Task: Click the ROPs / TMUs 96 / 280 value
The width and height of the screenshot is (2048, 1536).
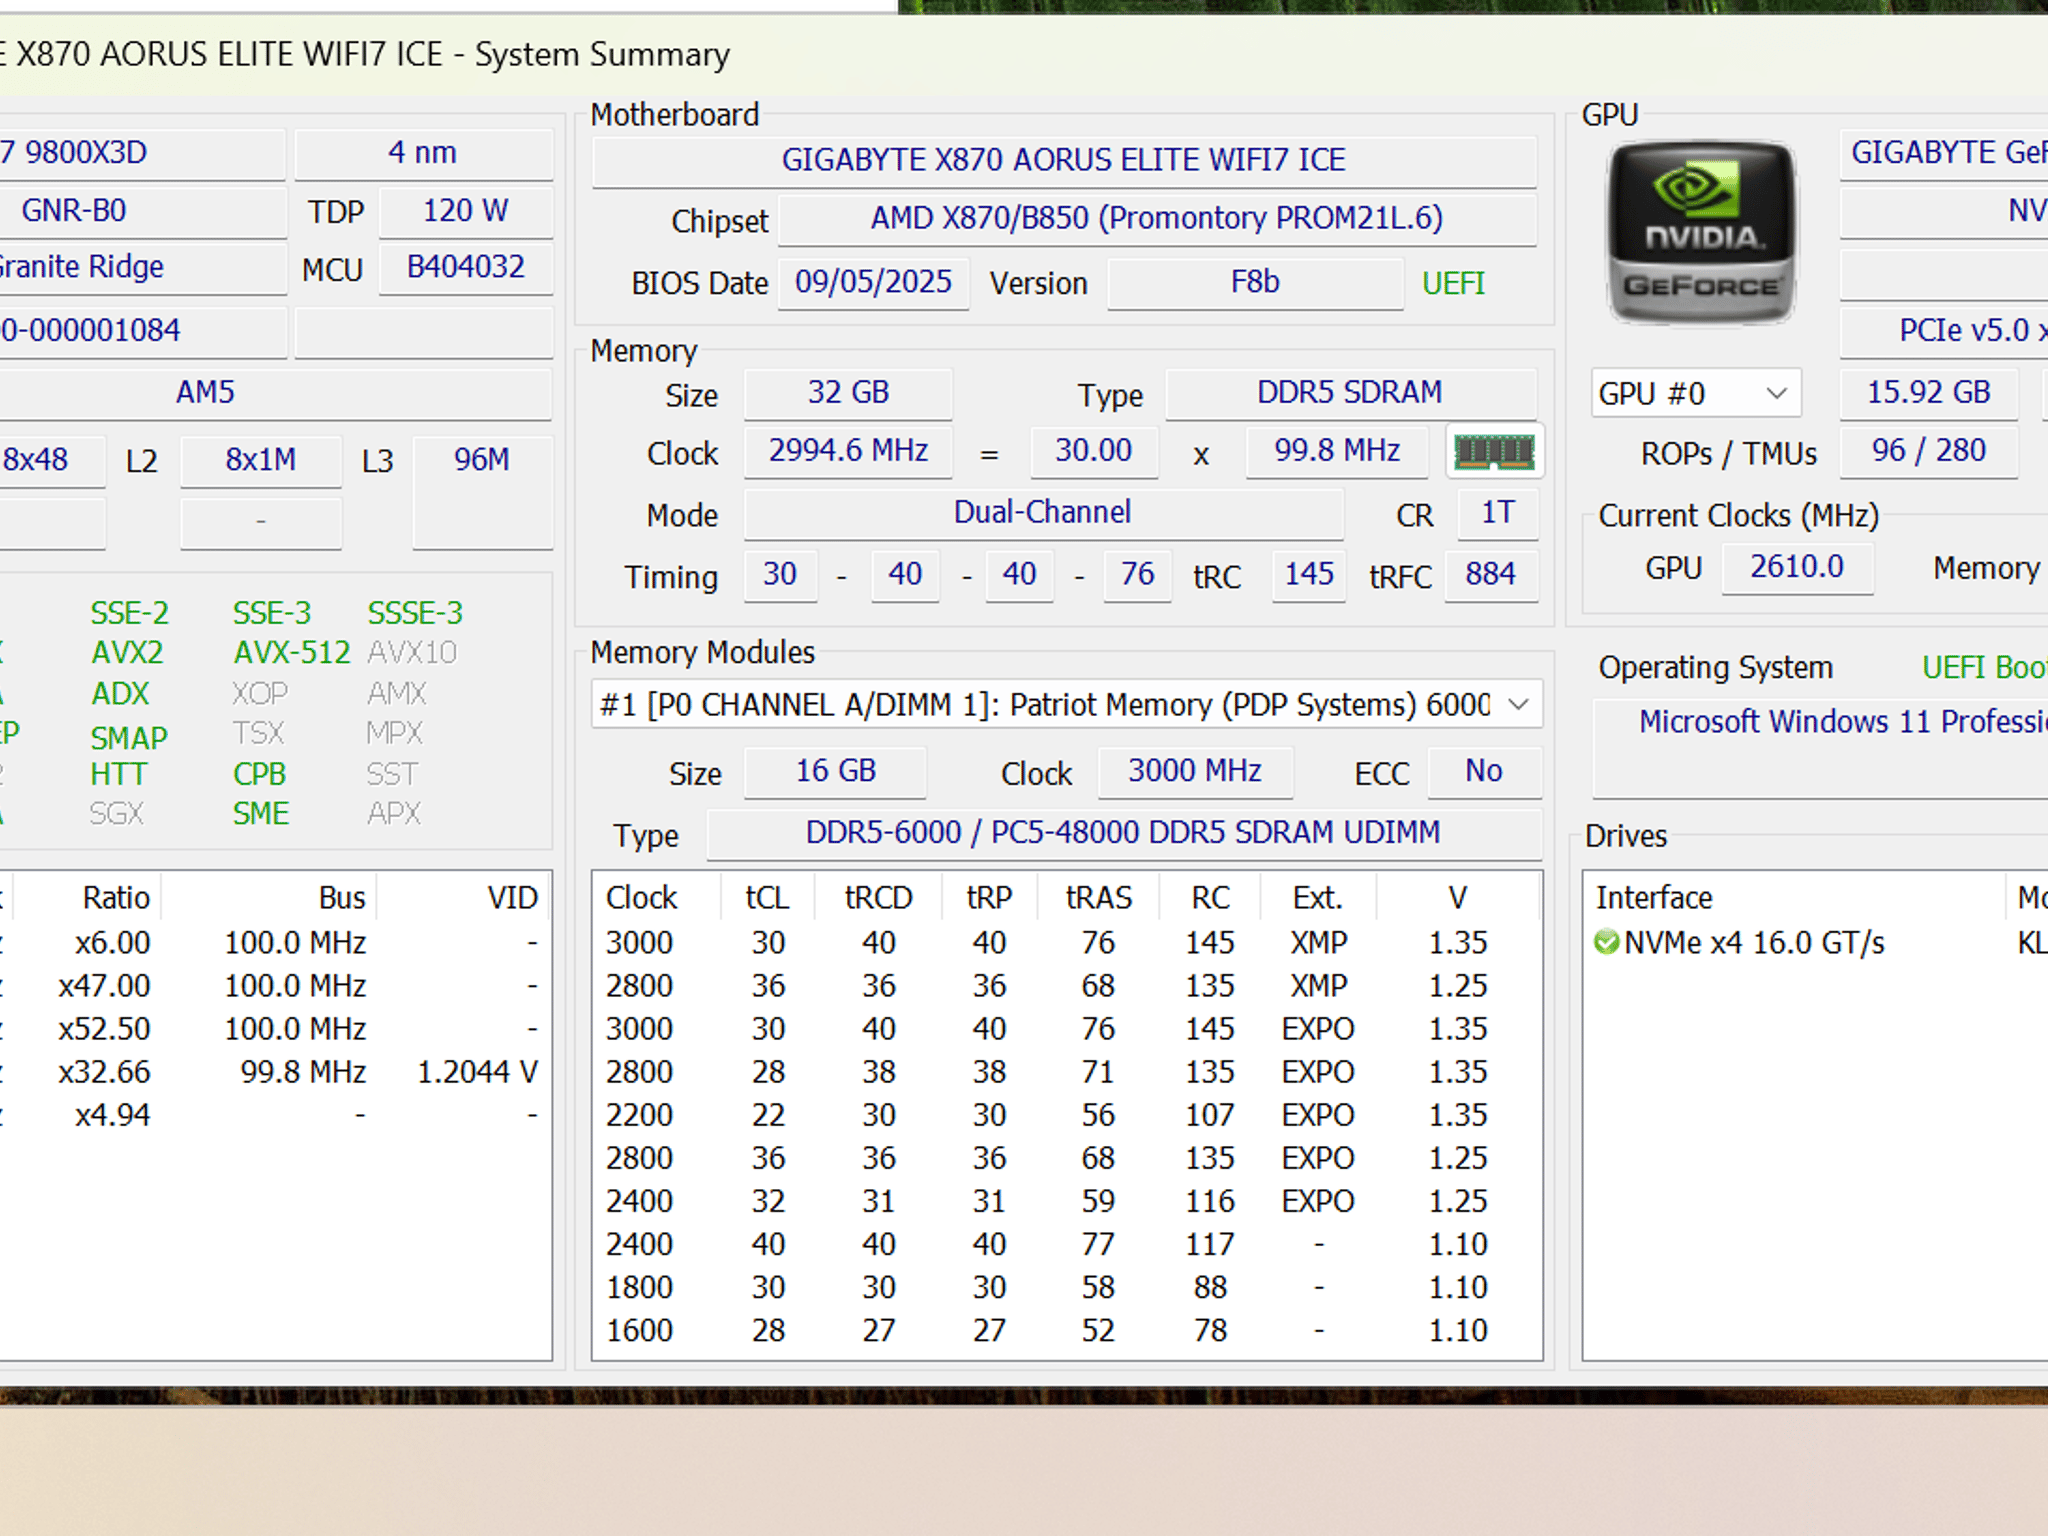Action: [1929, 451]
